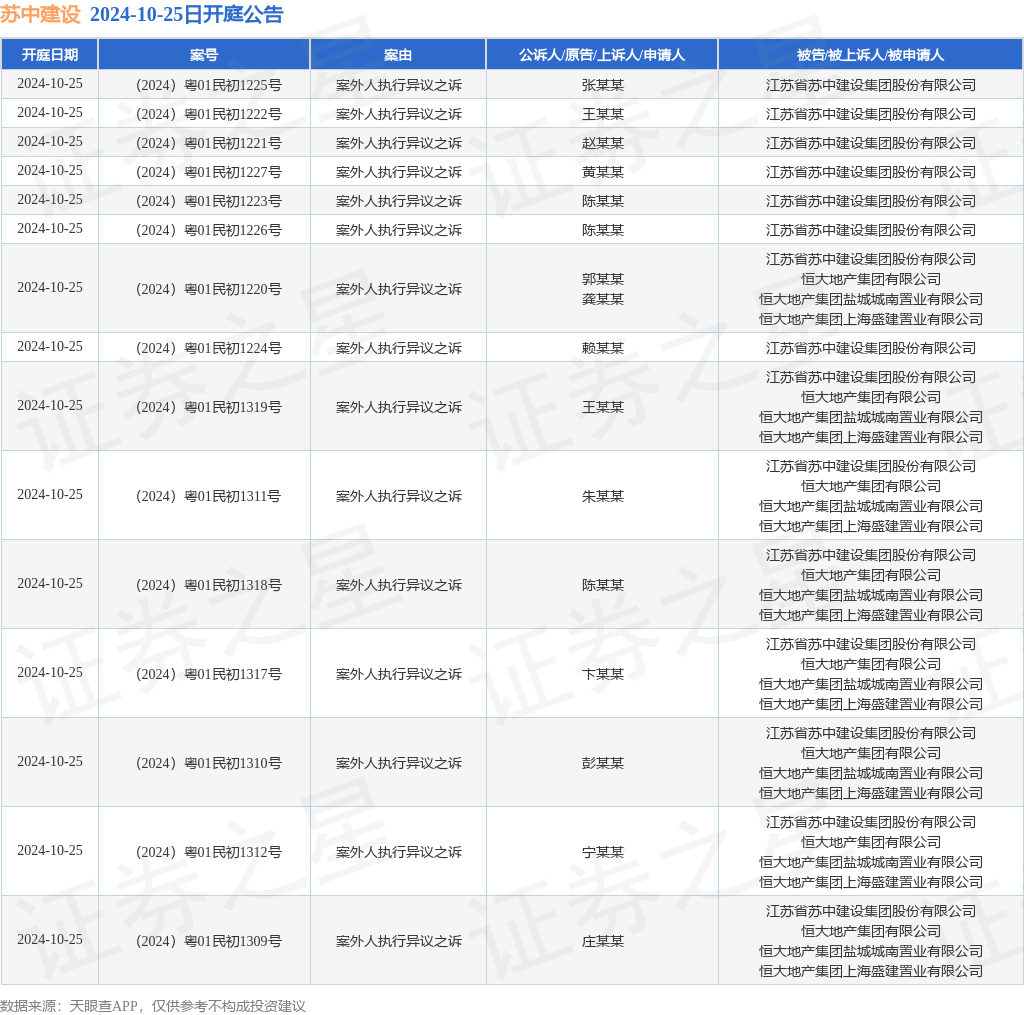Click plaintiff name 庄某某
Viewport: 1024px width, 1015px height.
coord(603,941)
